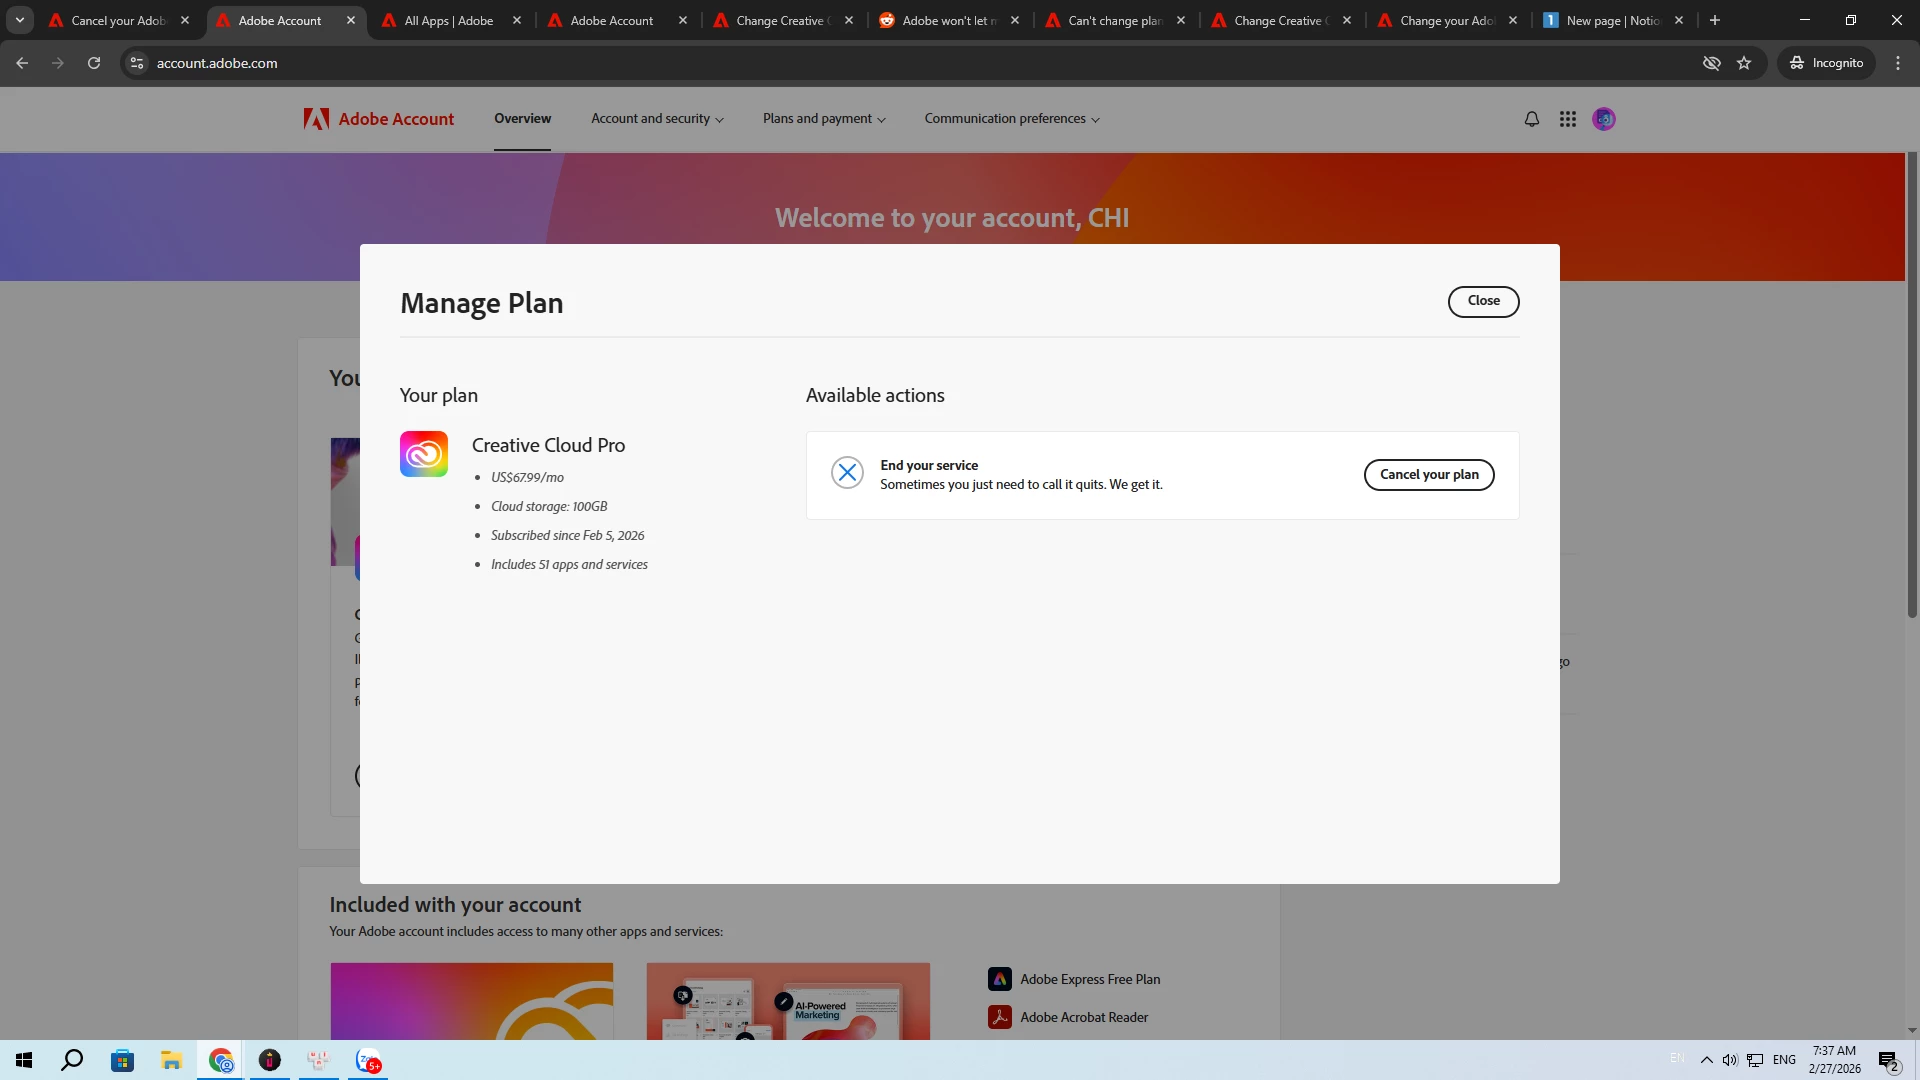Open the Adobe apps grid icon
Viewport: 1920px width, 1080px height.
click(1567, 119)
